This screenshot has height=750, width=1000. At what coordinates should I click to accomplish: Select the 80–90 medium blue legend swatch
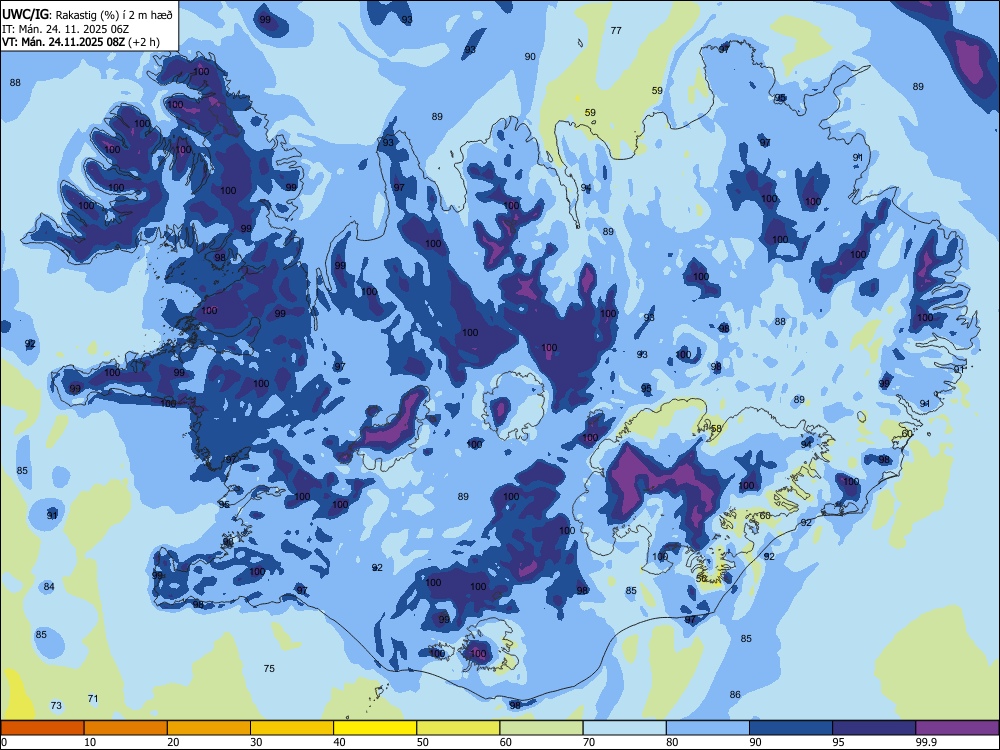[708, 728]
